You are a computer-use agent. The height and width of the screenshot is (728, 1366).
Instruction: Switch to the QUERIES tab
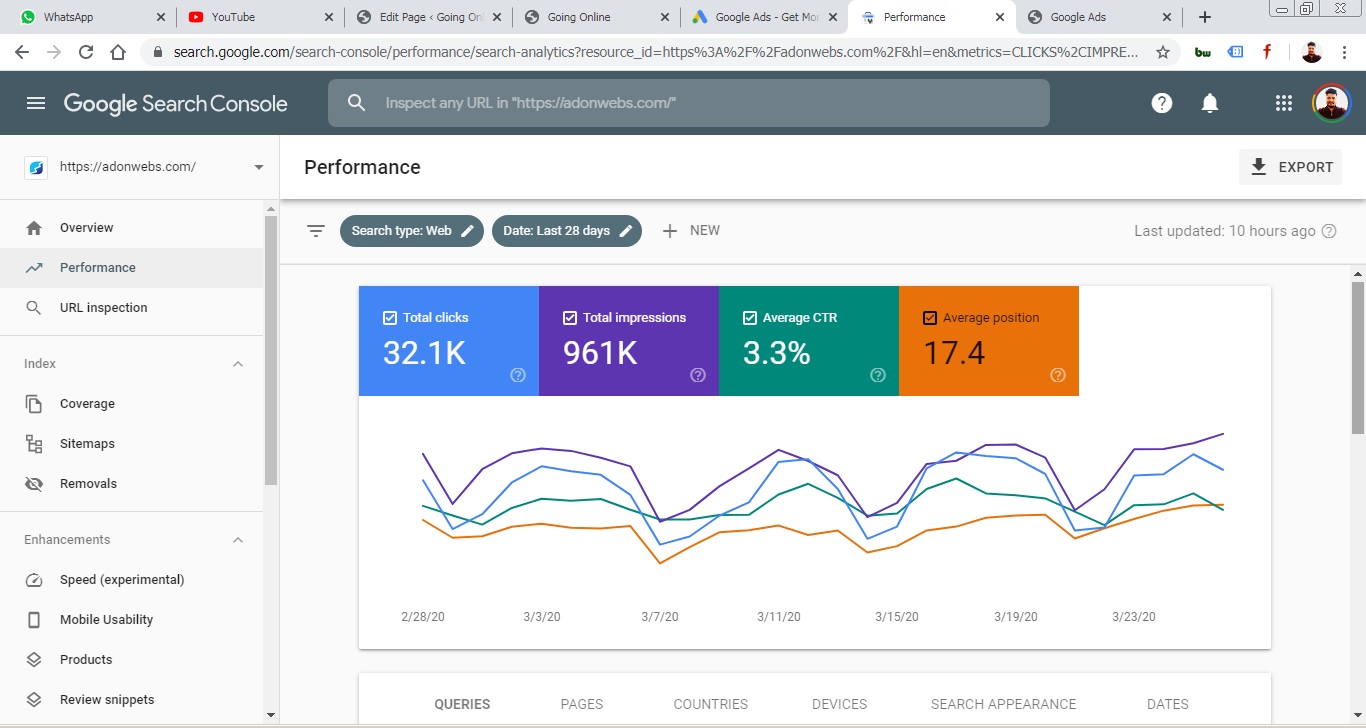click(x=462, y=704)
